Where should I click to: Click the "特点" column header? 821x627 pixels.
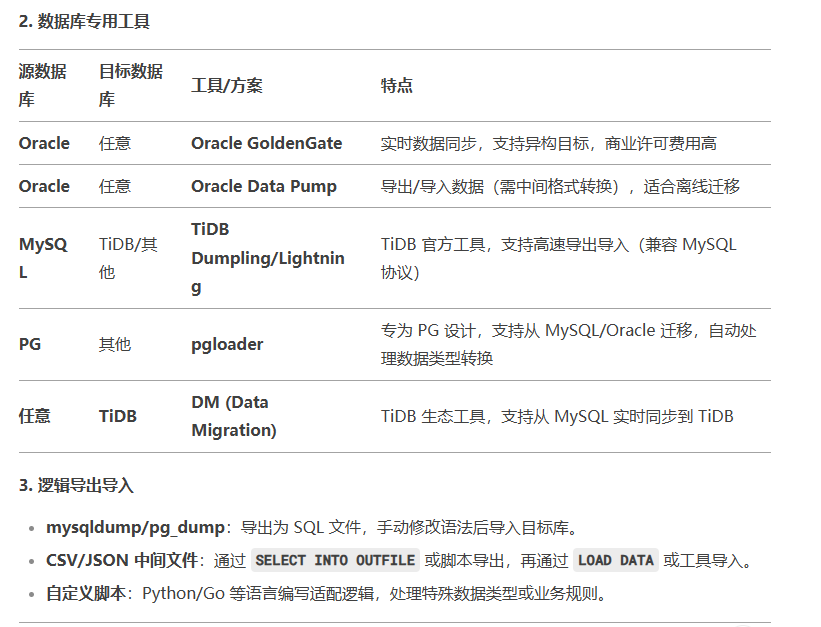(x=396, y=85)
